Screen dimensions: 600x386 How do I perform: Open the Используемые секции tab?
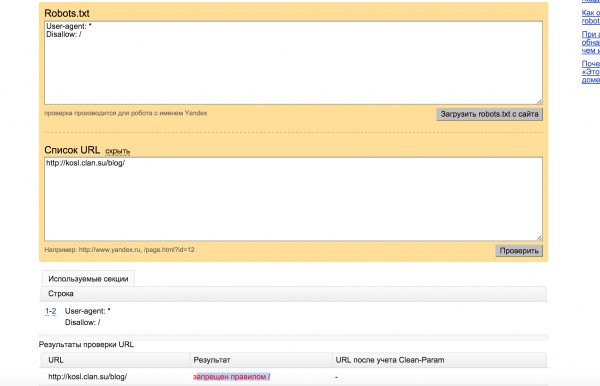click(88, 279)
